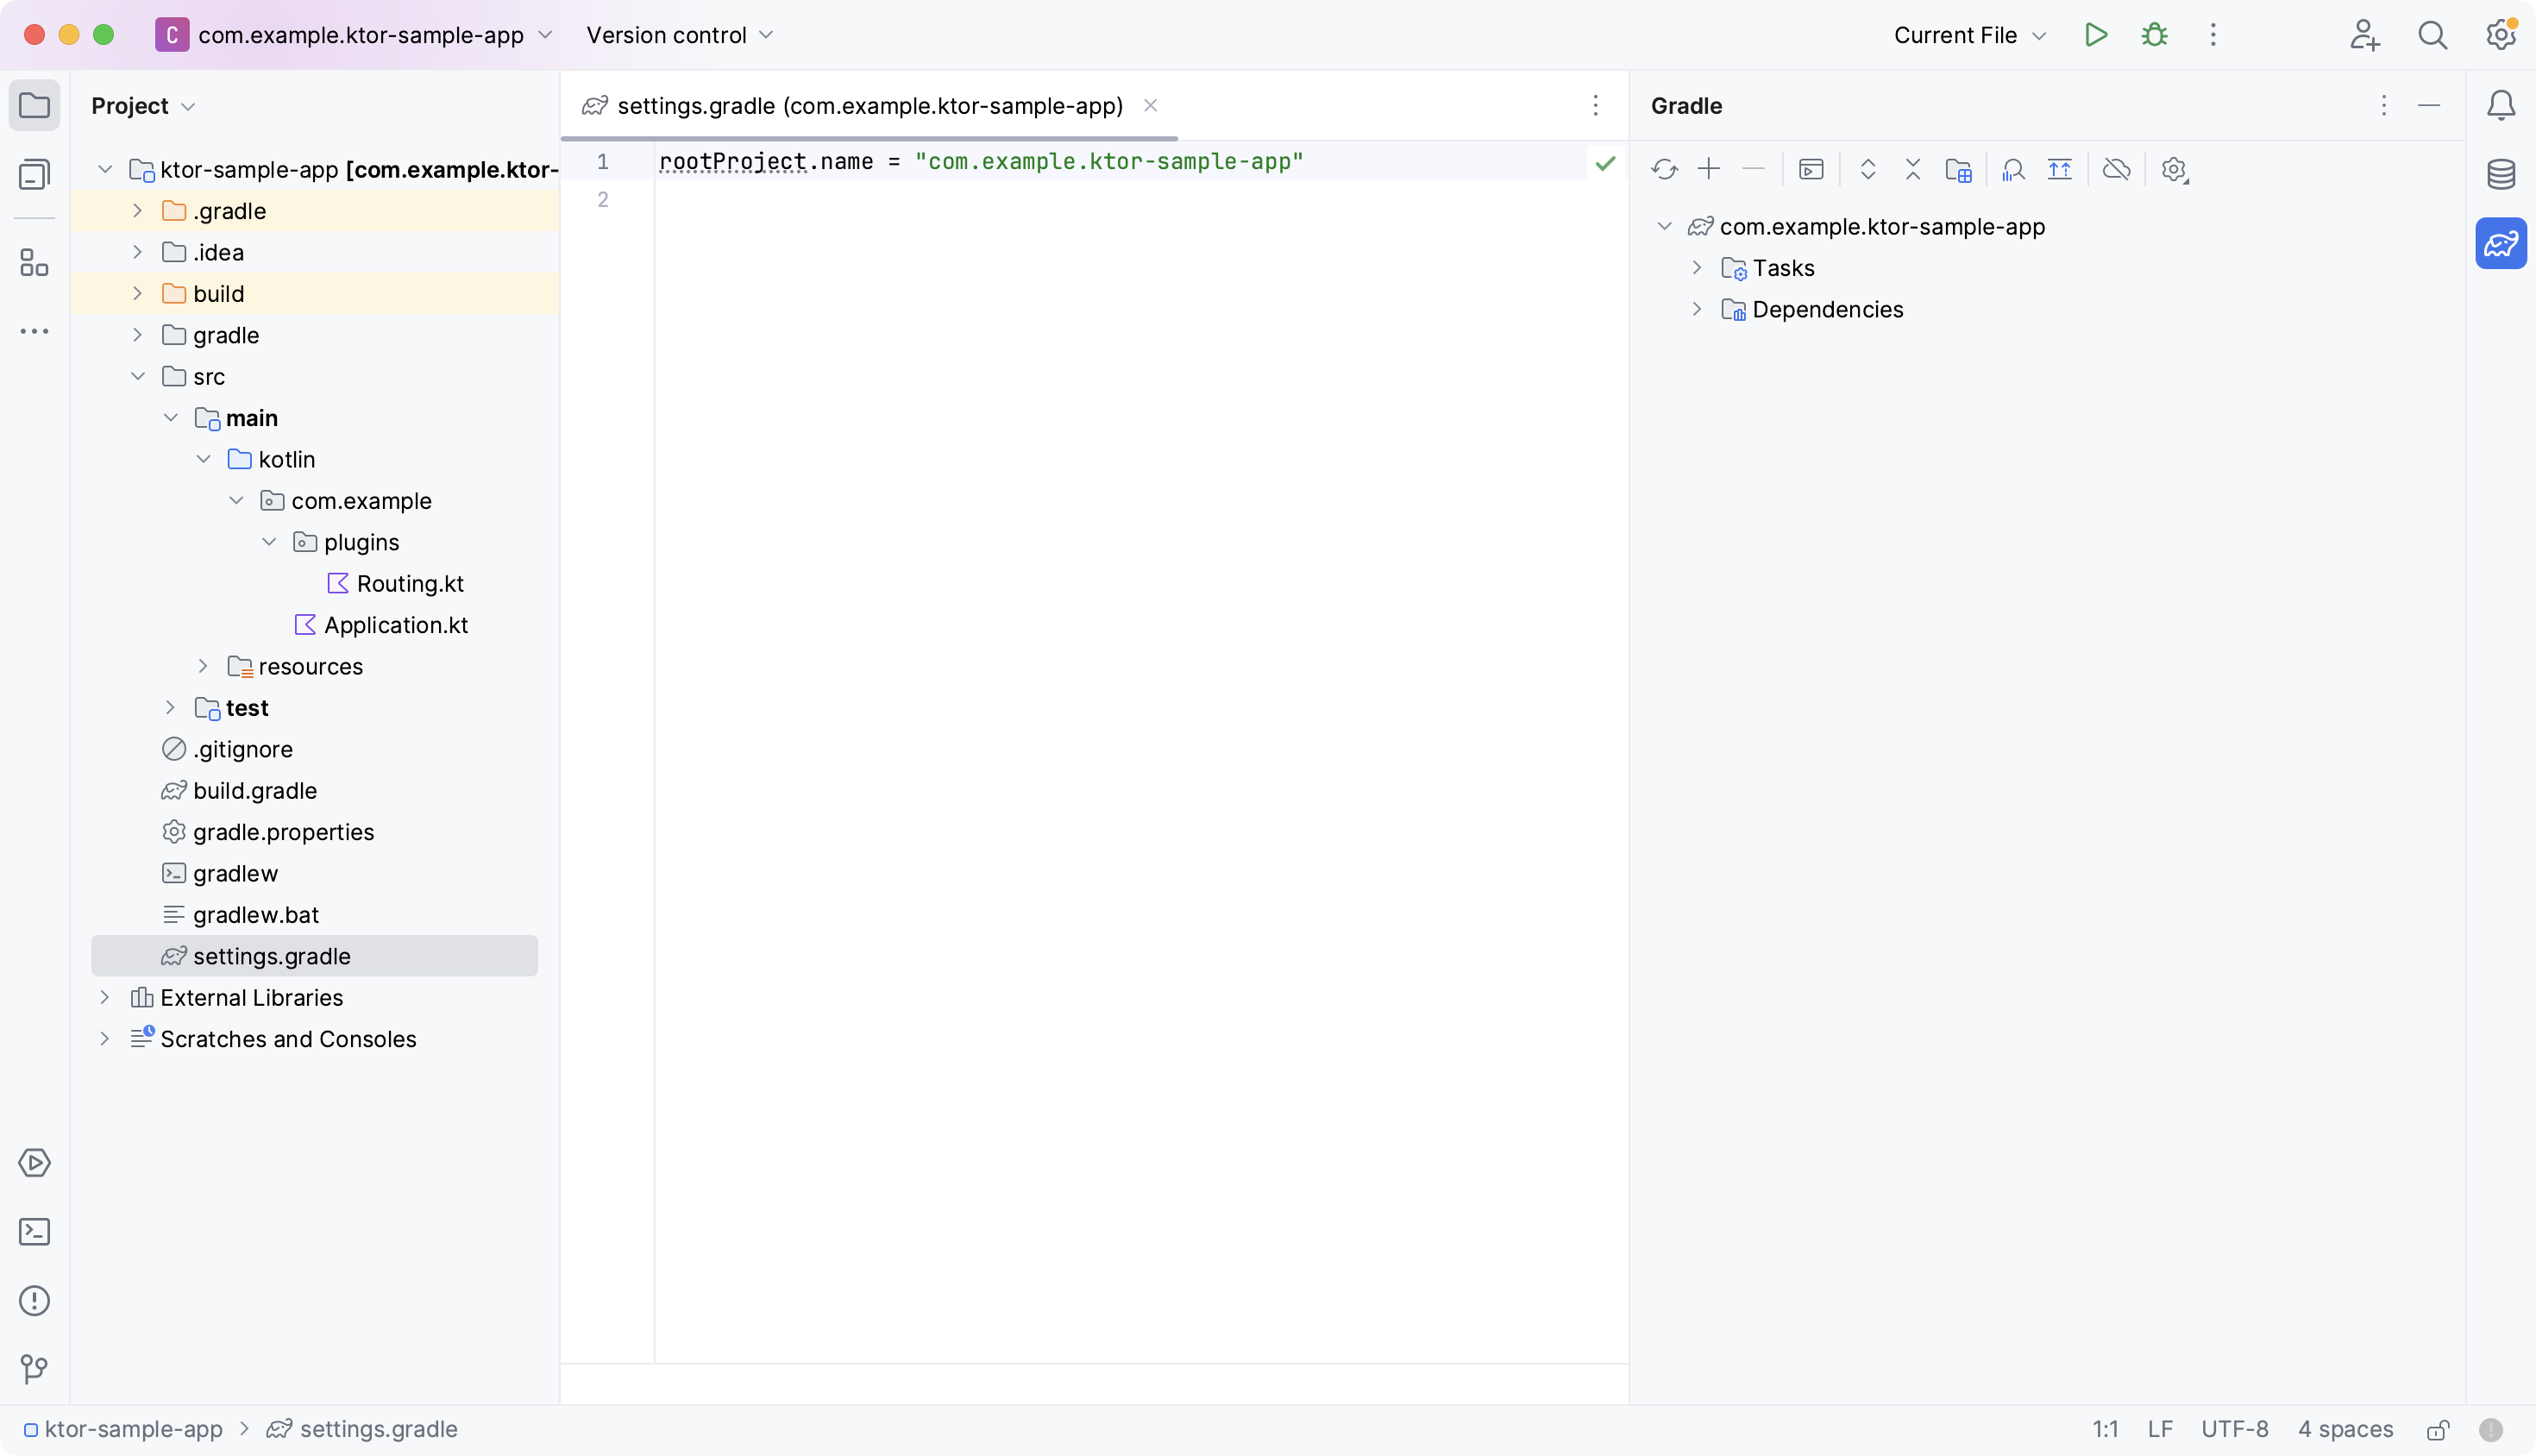Collapse all nodes in the Gradle tree
Screen dimensions: 2536x1456
(1912, 169)
